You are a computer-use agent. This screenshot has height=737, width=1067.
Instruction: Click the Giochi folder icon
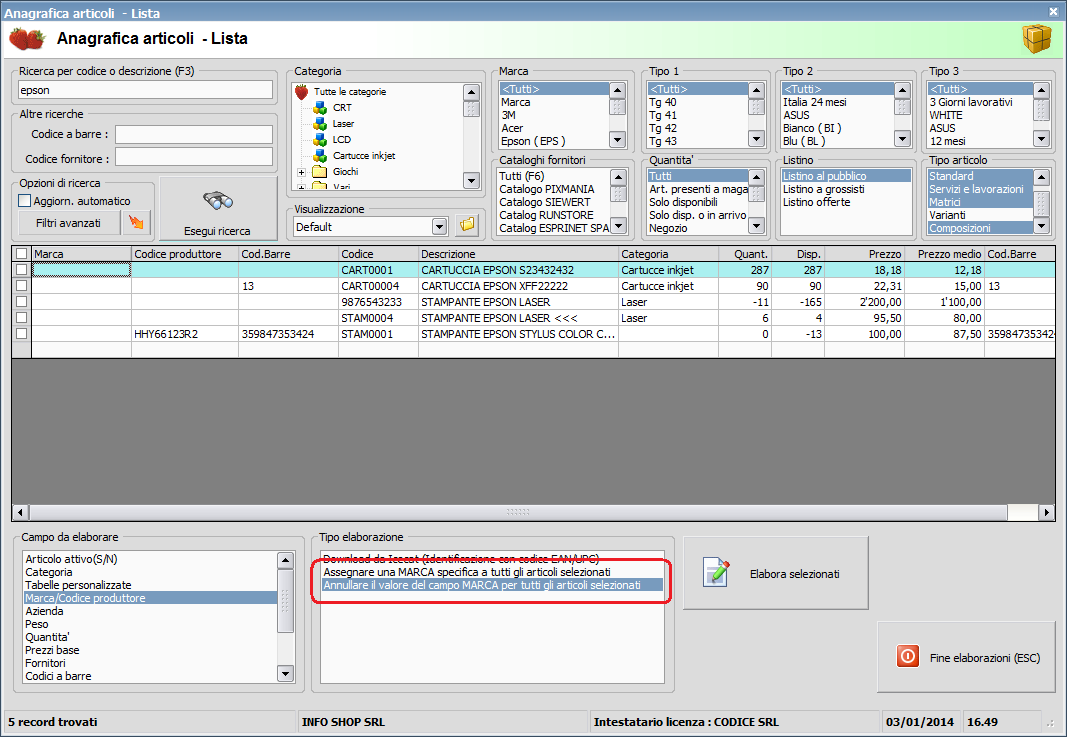pyautogui.click(x=320, y=171)
